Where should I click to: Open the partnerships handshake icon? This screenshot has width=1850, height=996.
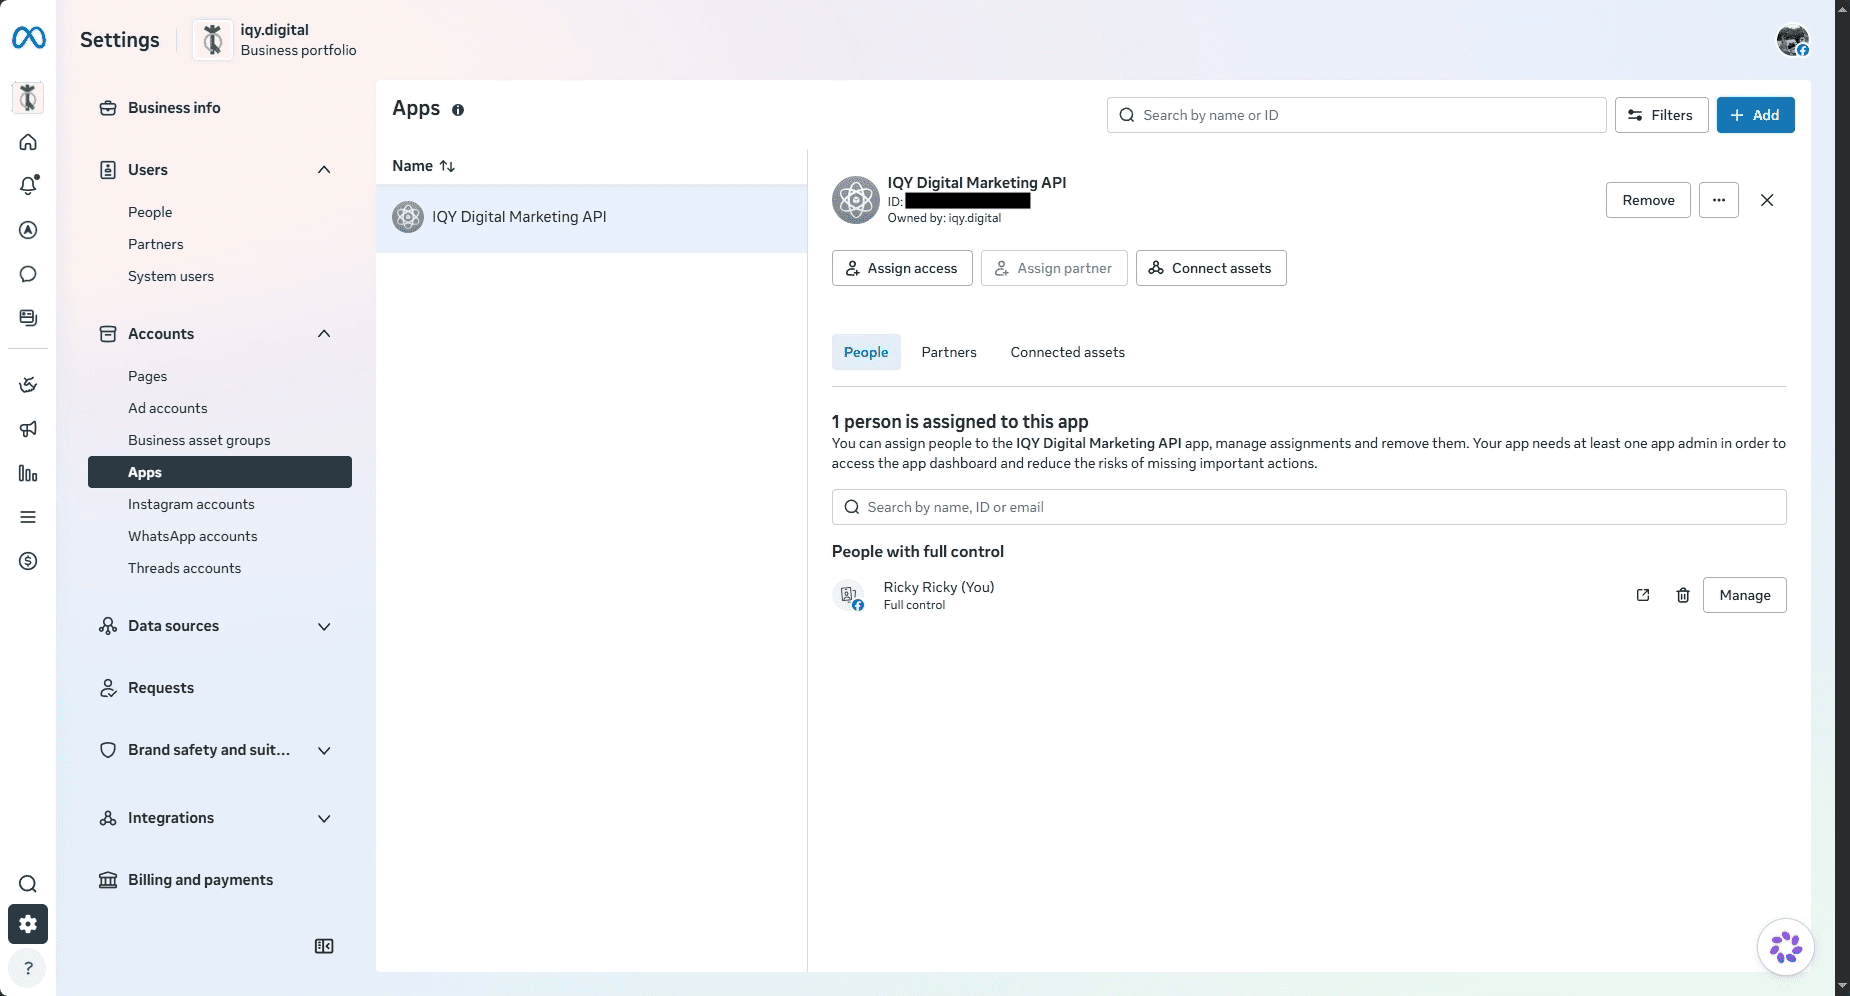(x=28, y=385)
